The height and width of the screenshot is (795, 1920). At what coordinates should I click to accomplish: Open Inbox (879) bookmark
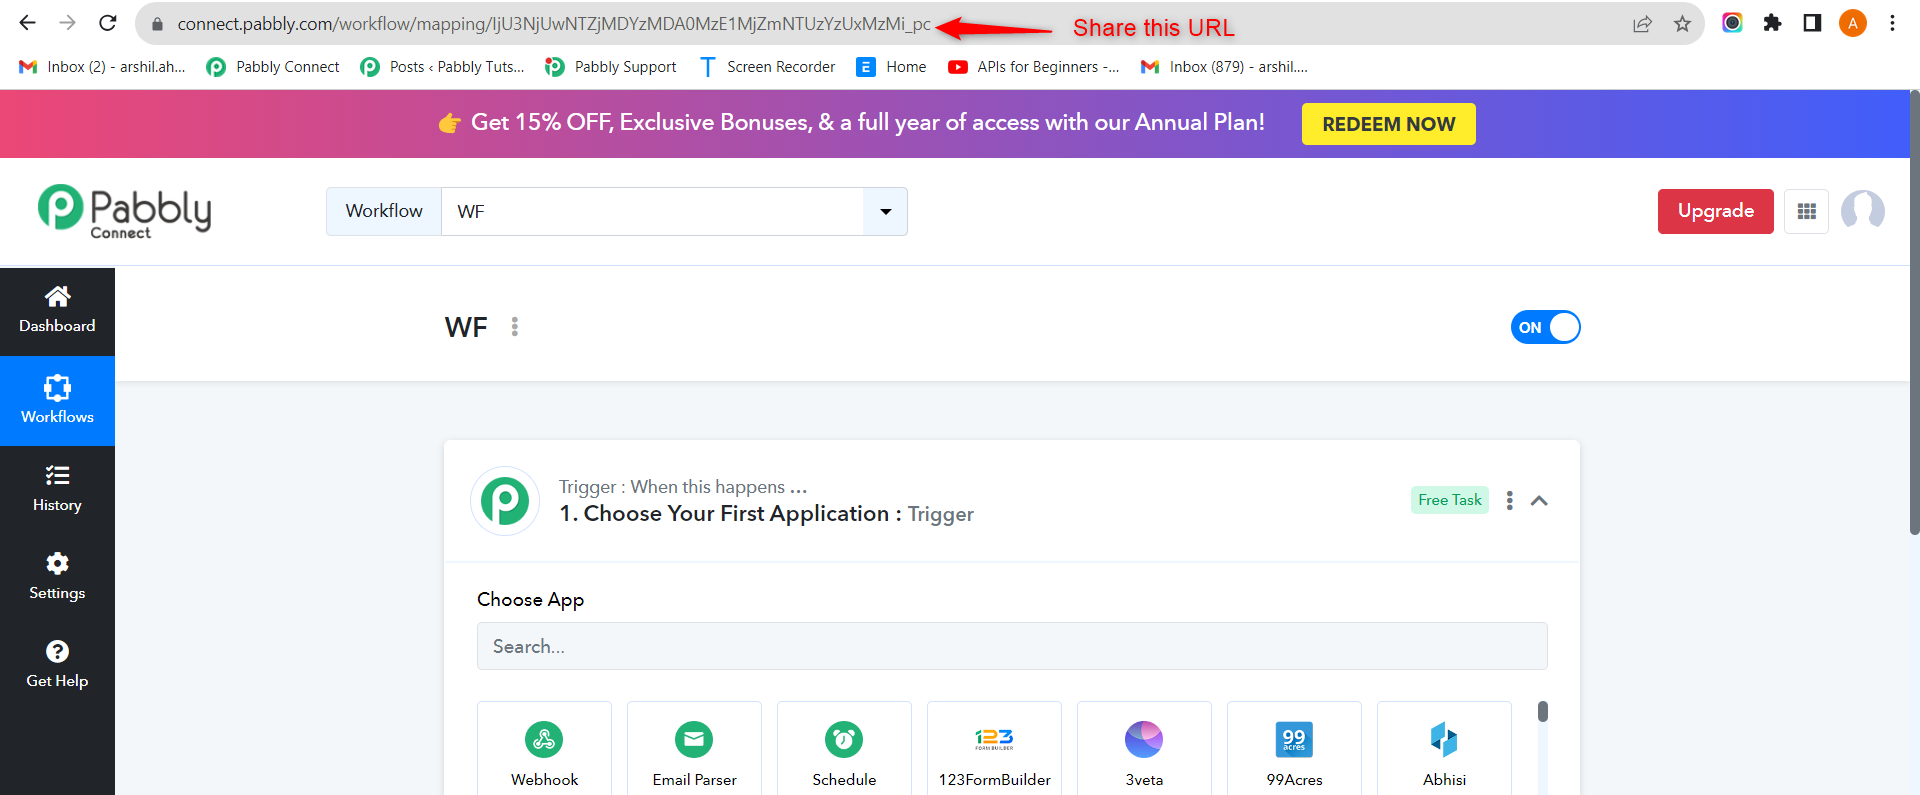pyautogui.click(x=1224, y=67)
